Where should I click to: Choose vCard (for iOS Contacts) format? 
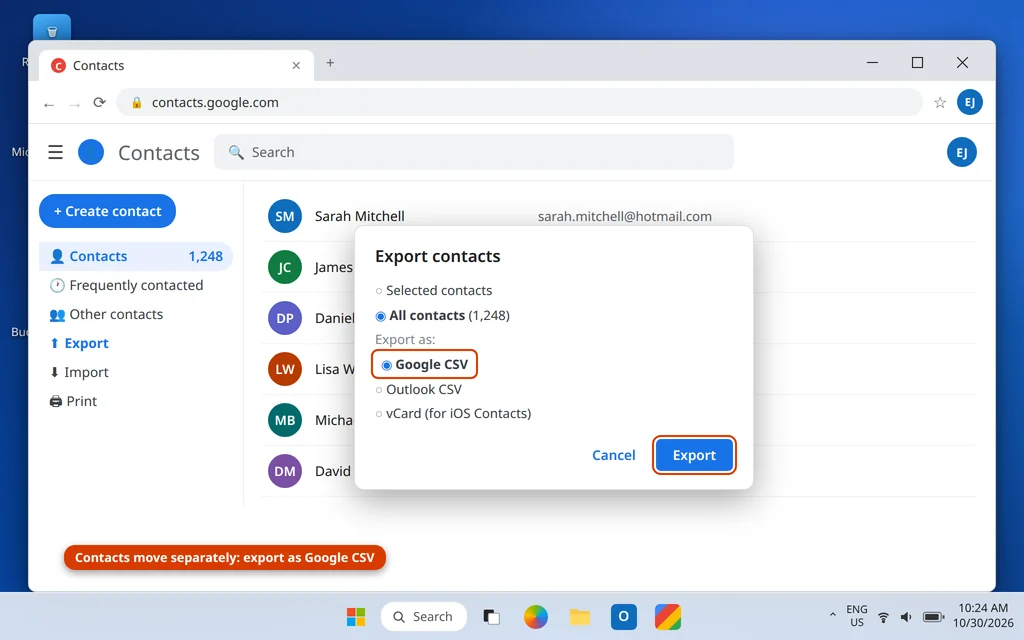[453, 414]
